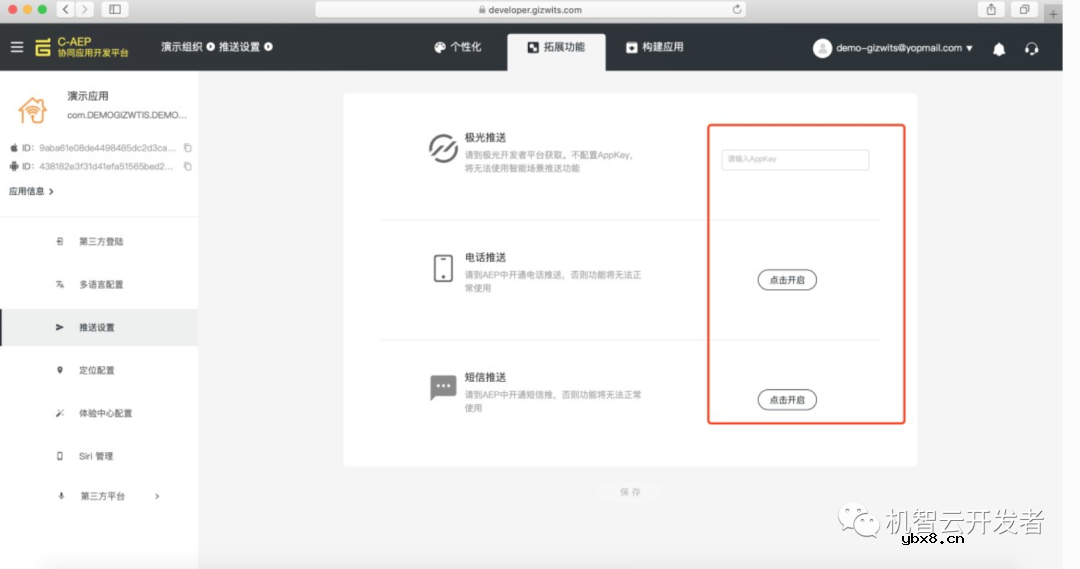
Task: Click the 短信推送 message bubble icon
Action: 443,387
